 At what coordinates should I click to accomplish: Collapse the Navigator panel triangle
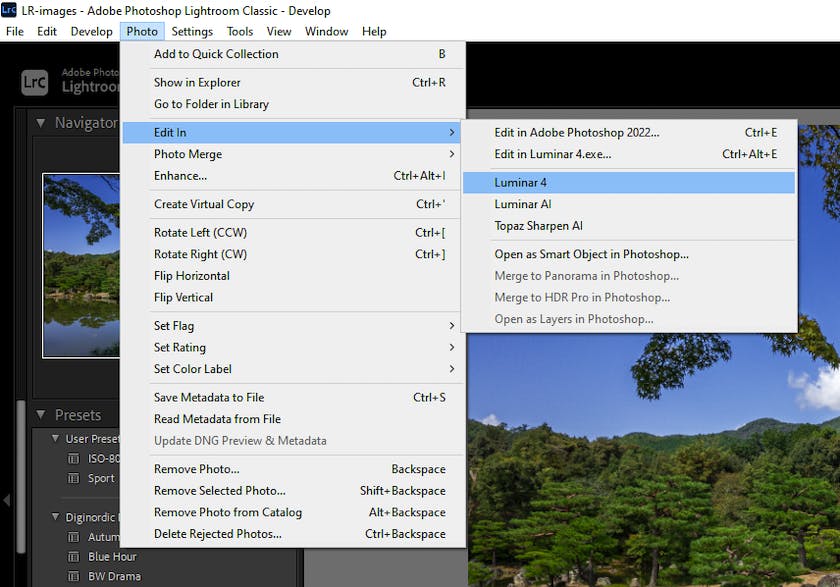point(40,123)
